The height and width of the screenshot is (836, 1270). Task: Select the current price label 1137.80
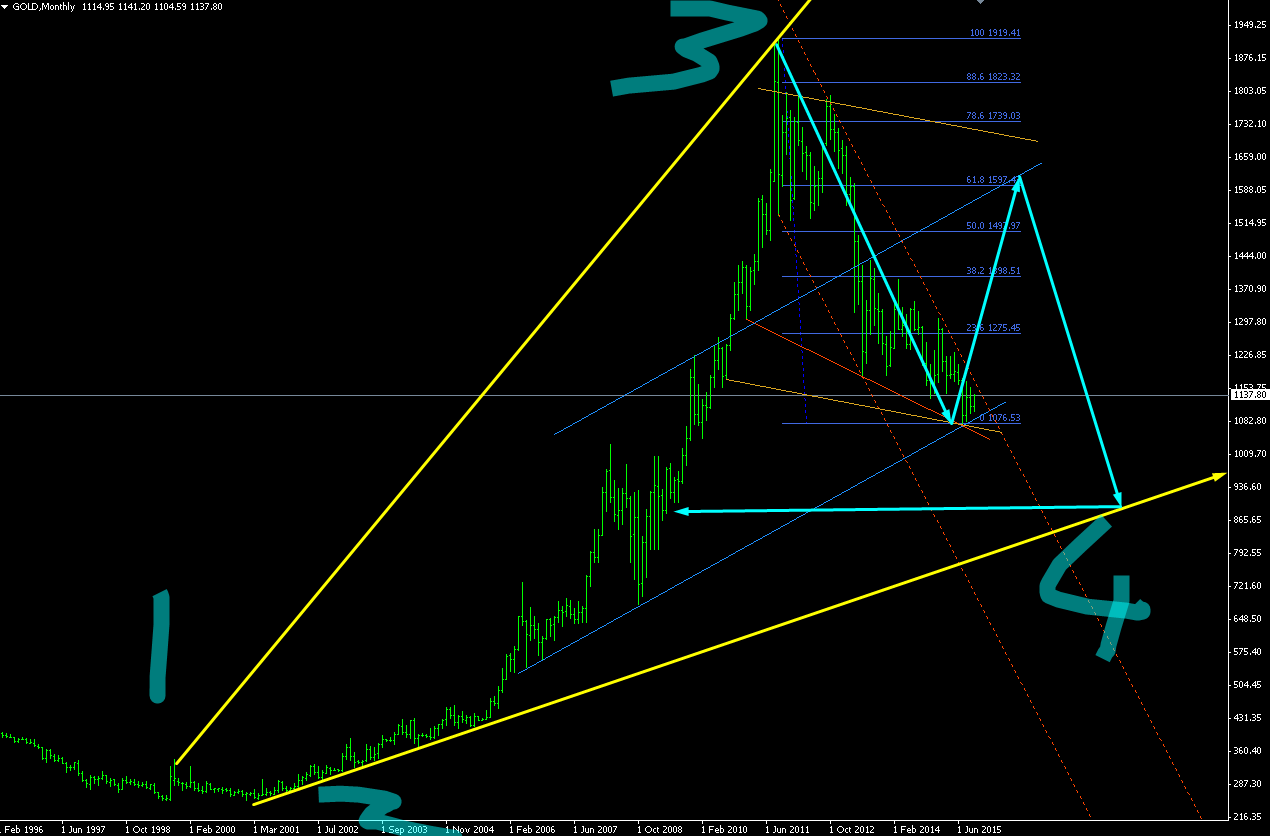pyautogui.click(x=1251, y=395)
